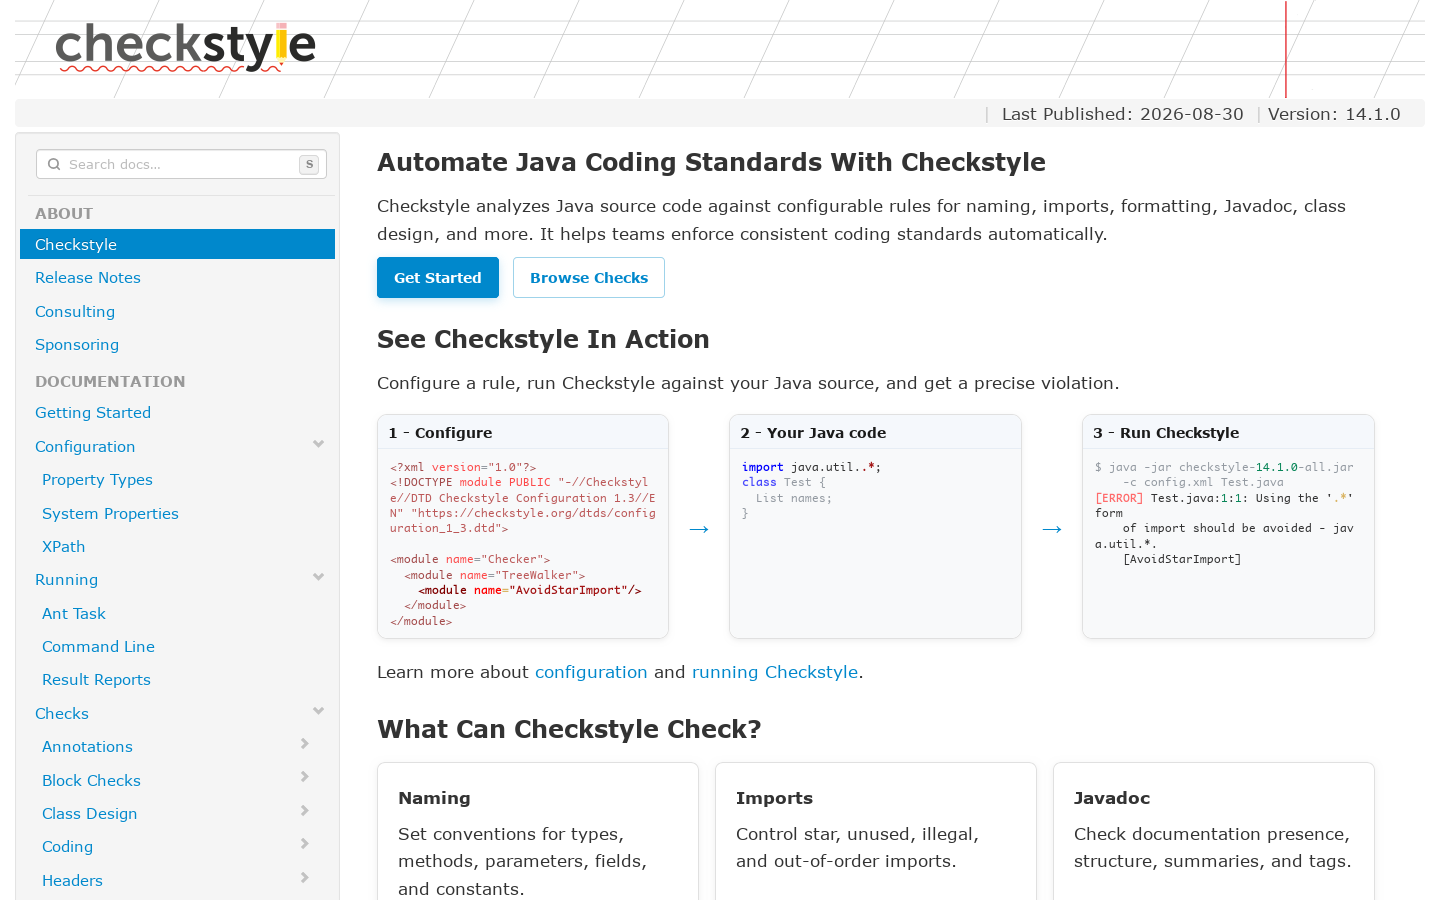Image resolution: width=1440 pixels, height=900 pixels.
Task: Click the '3 - Run Checkstyle' header
Action: pyautogui.click(x=1228, y=433)
